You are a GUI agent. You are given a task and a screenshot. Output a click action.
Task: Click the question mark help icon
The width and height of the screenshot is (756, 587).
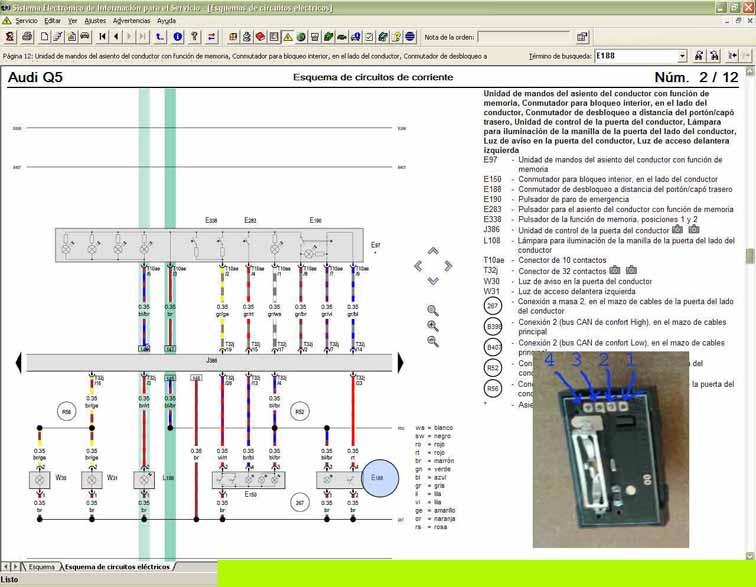point(194,37)
